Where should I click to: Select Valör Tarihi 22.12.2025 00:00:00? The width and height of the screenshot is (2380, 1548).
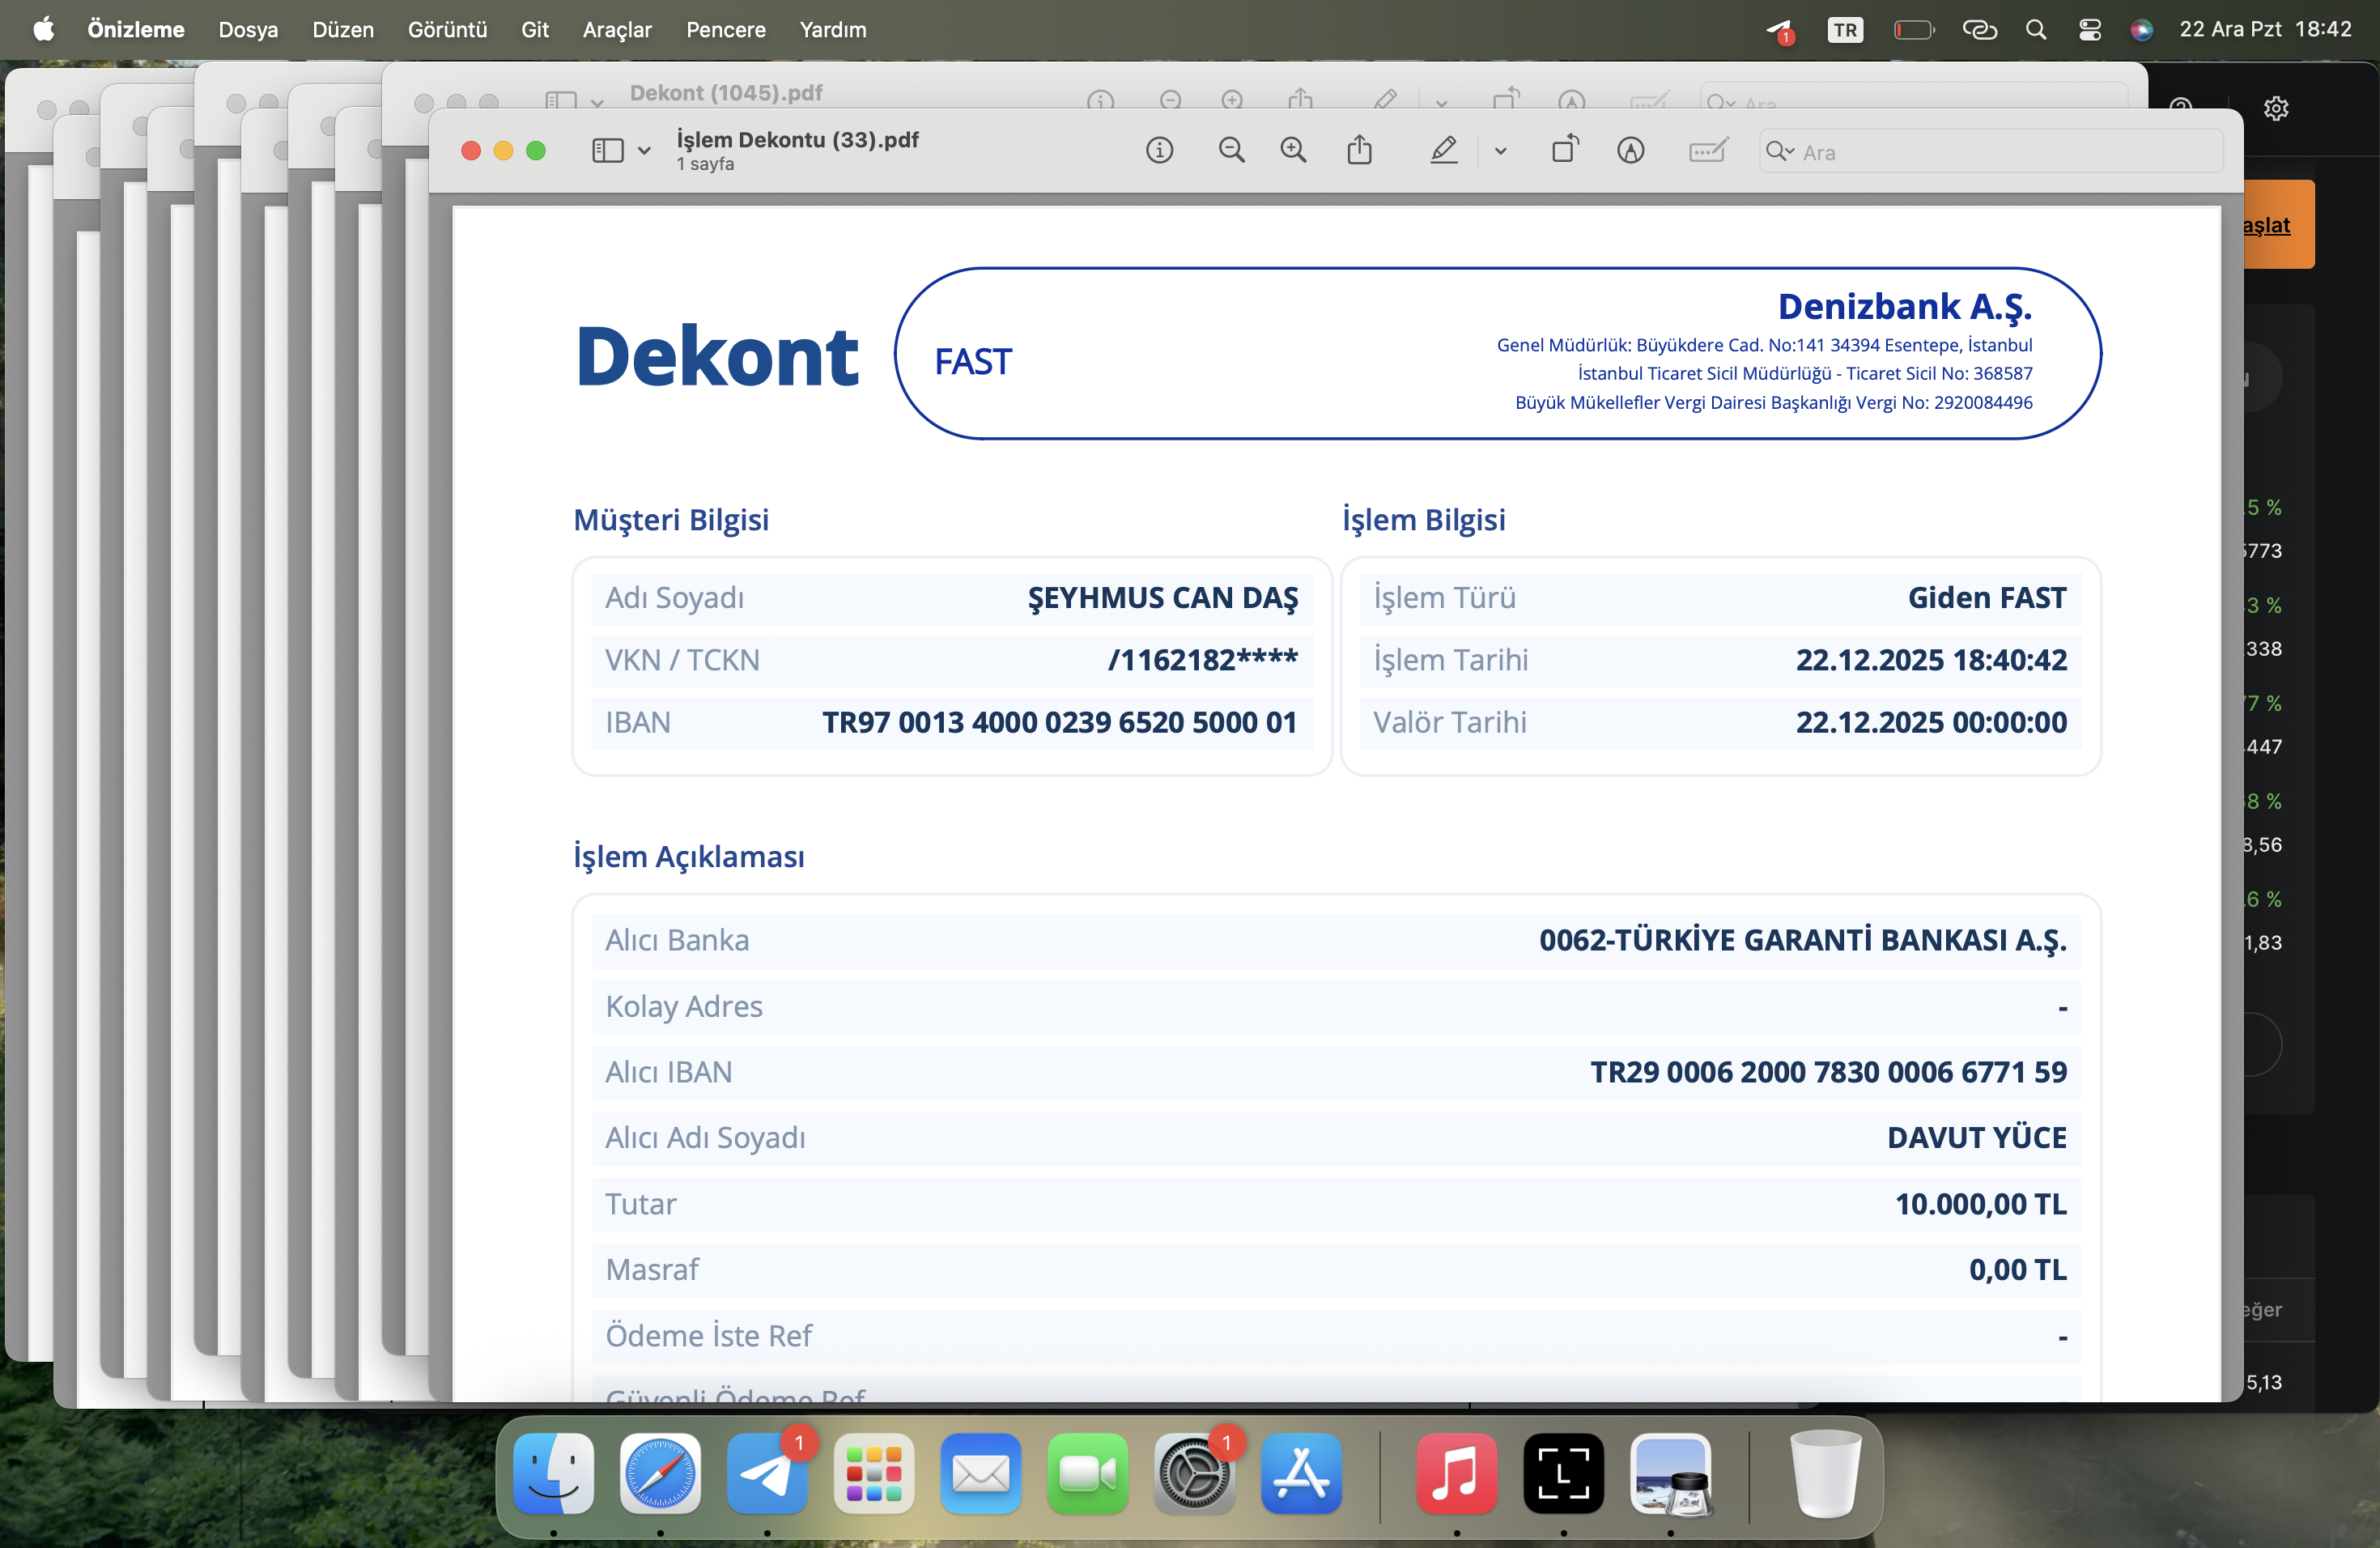click(x=1931, y=722)
